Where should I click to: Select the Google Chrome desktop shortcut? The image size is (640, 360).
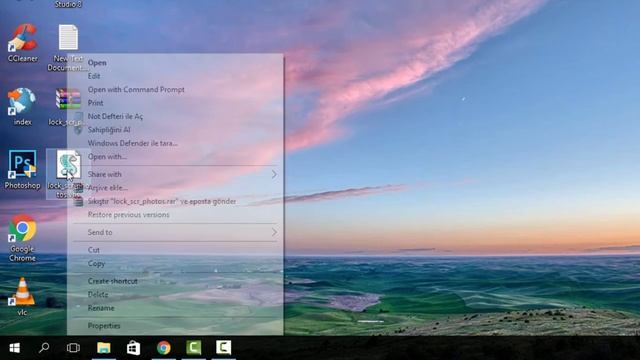click(22, 238)
